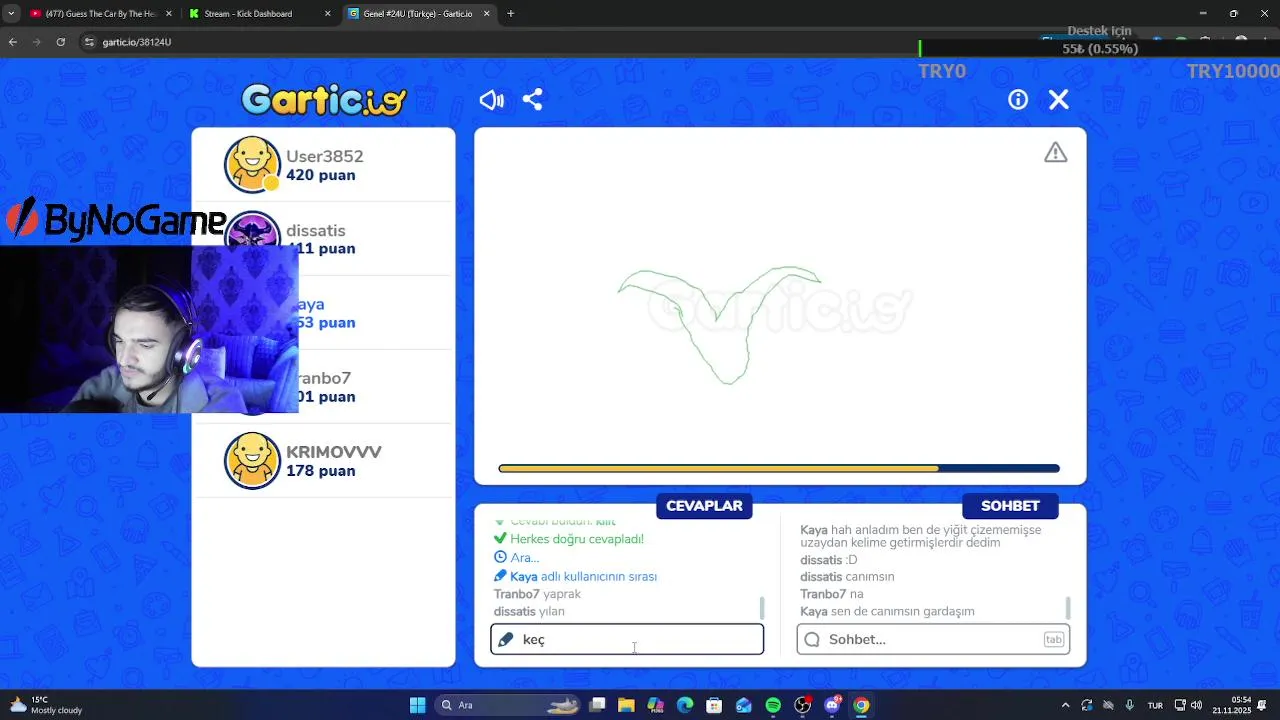Open Google Chrome from taskbar
Viewport: 1280px width, 720px height.
coord(861,705)
